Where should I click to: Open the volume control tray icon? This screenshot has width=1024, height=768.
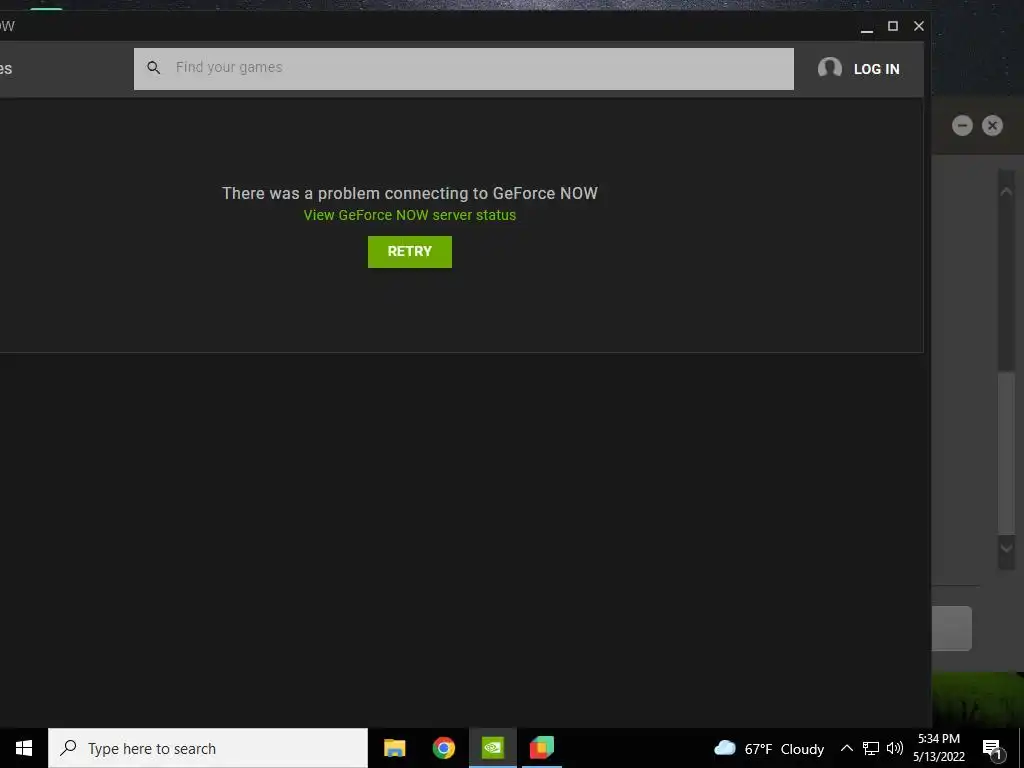(895, 748)
